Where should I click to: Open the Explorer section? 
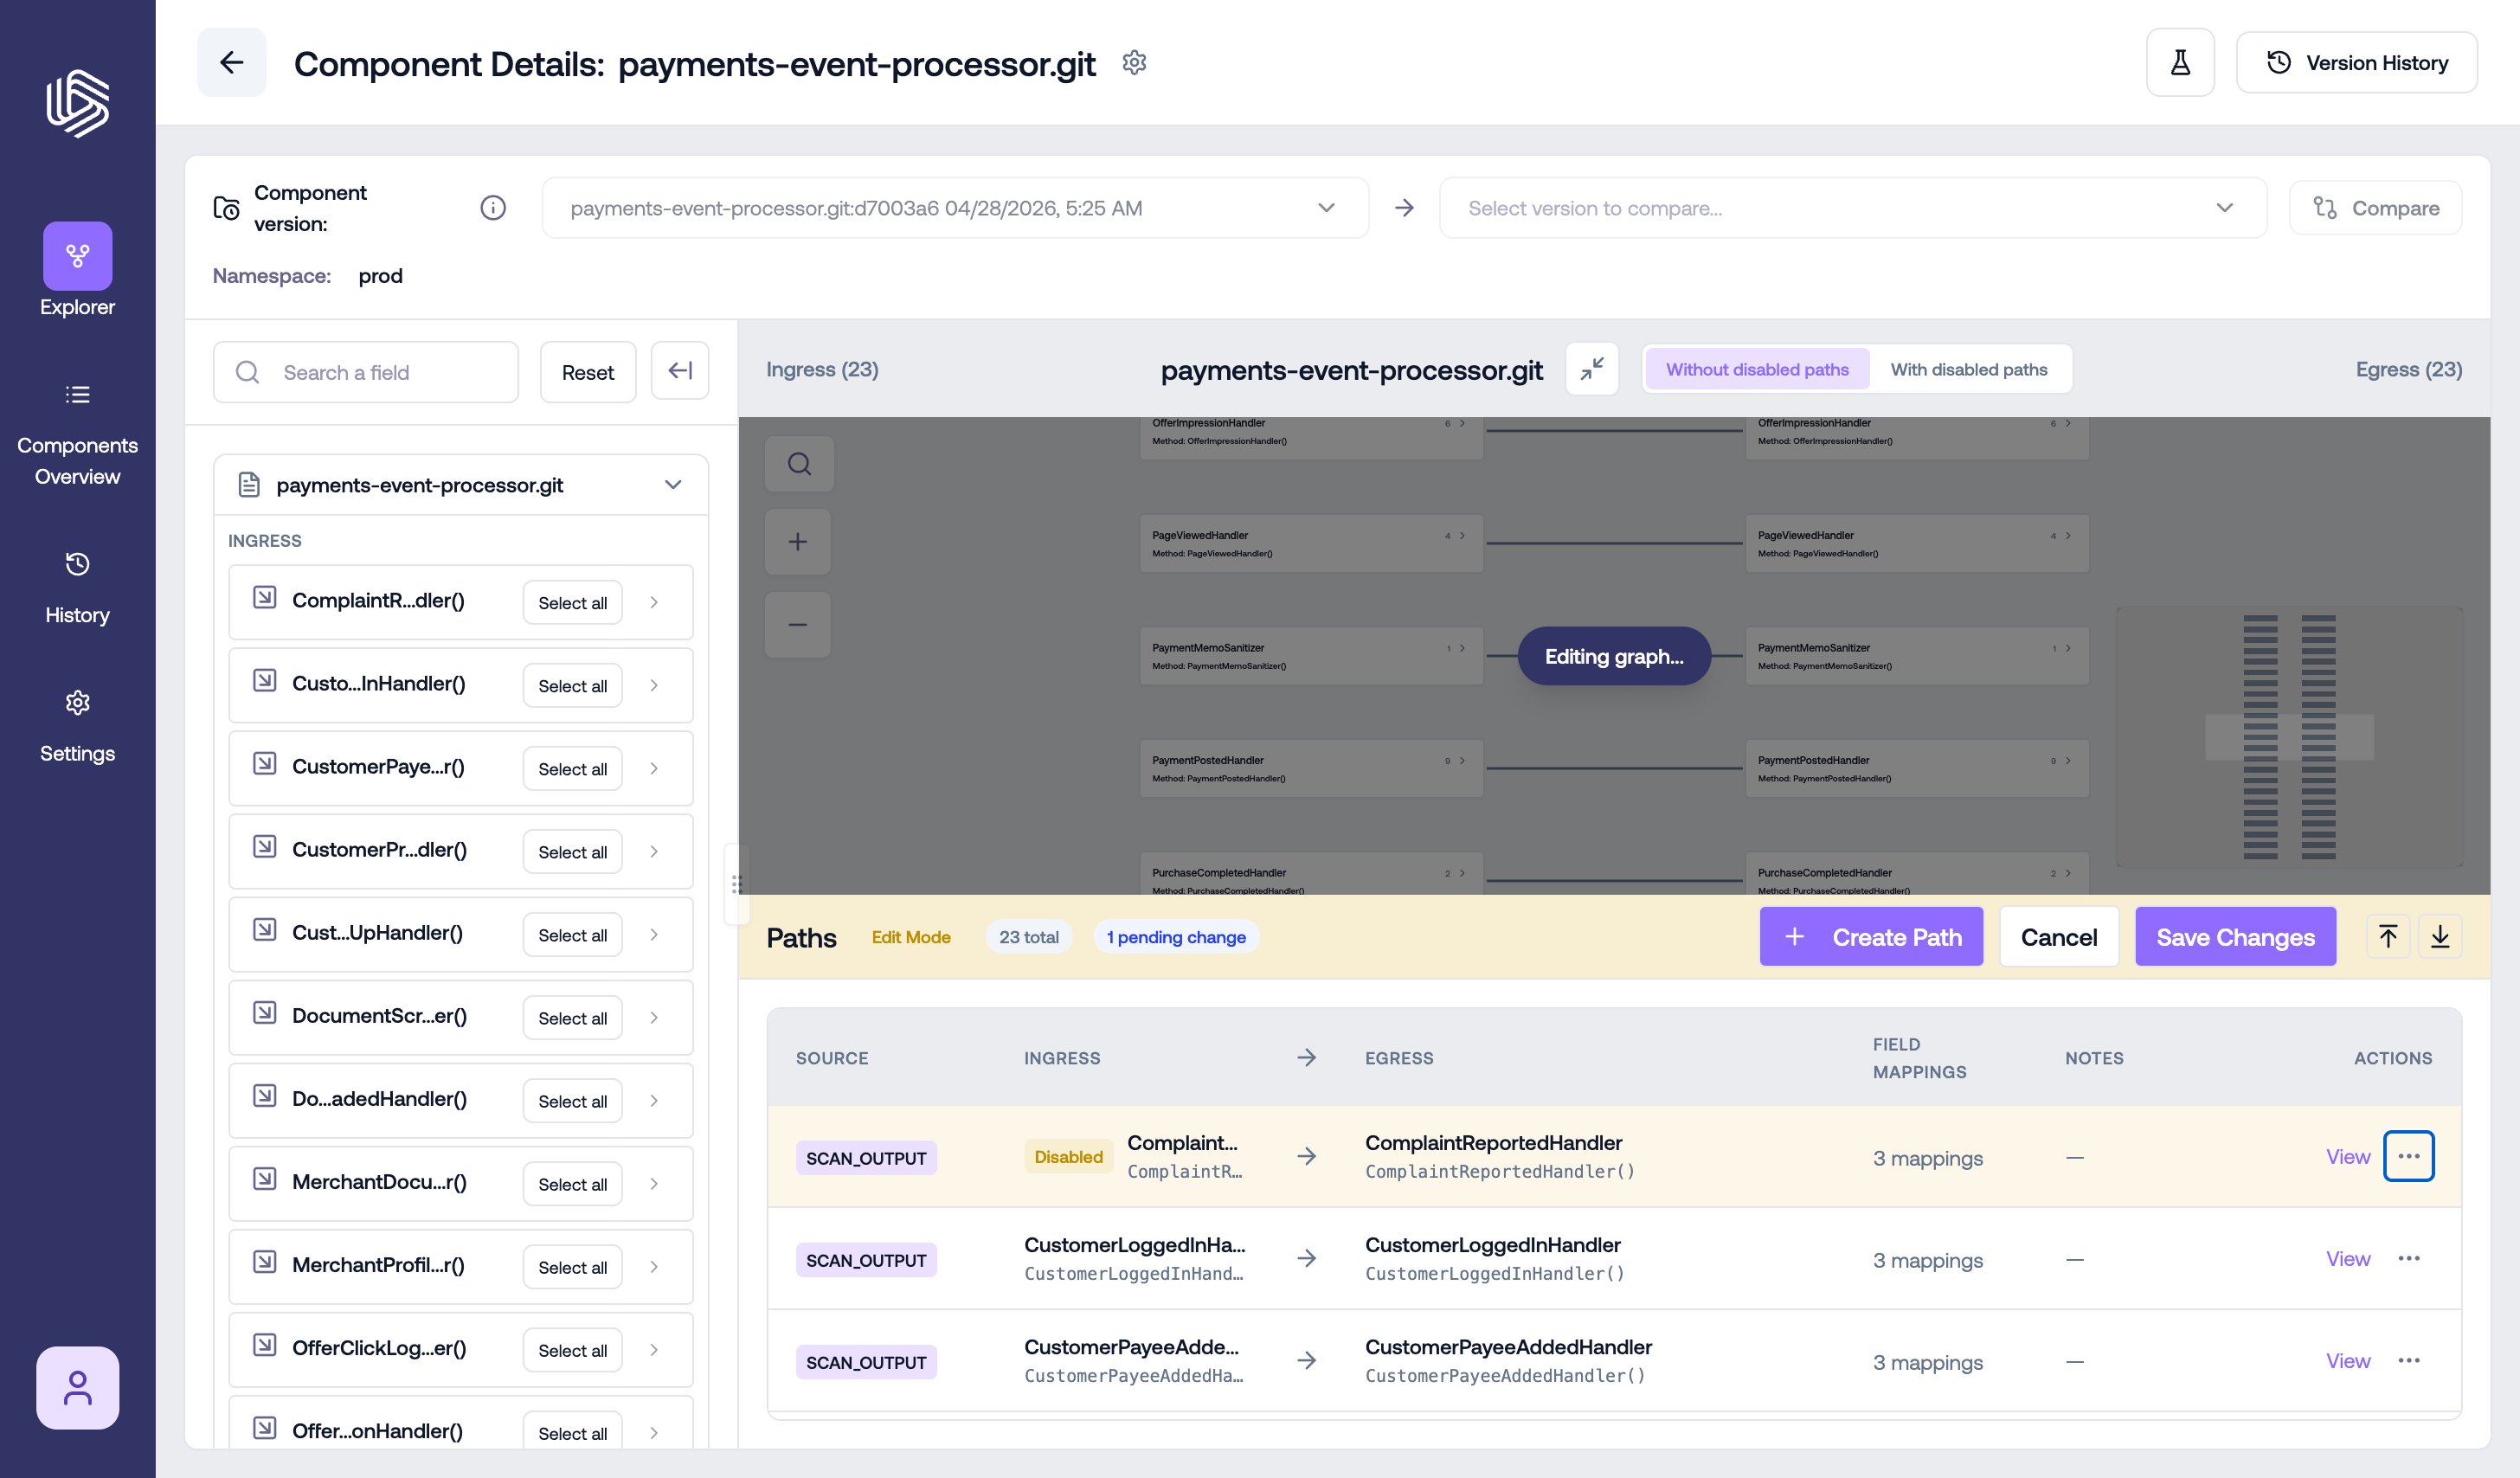[x=77, y=270]
